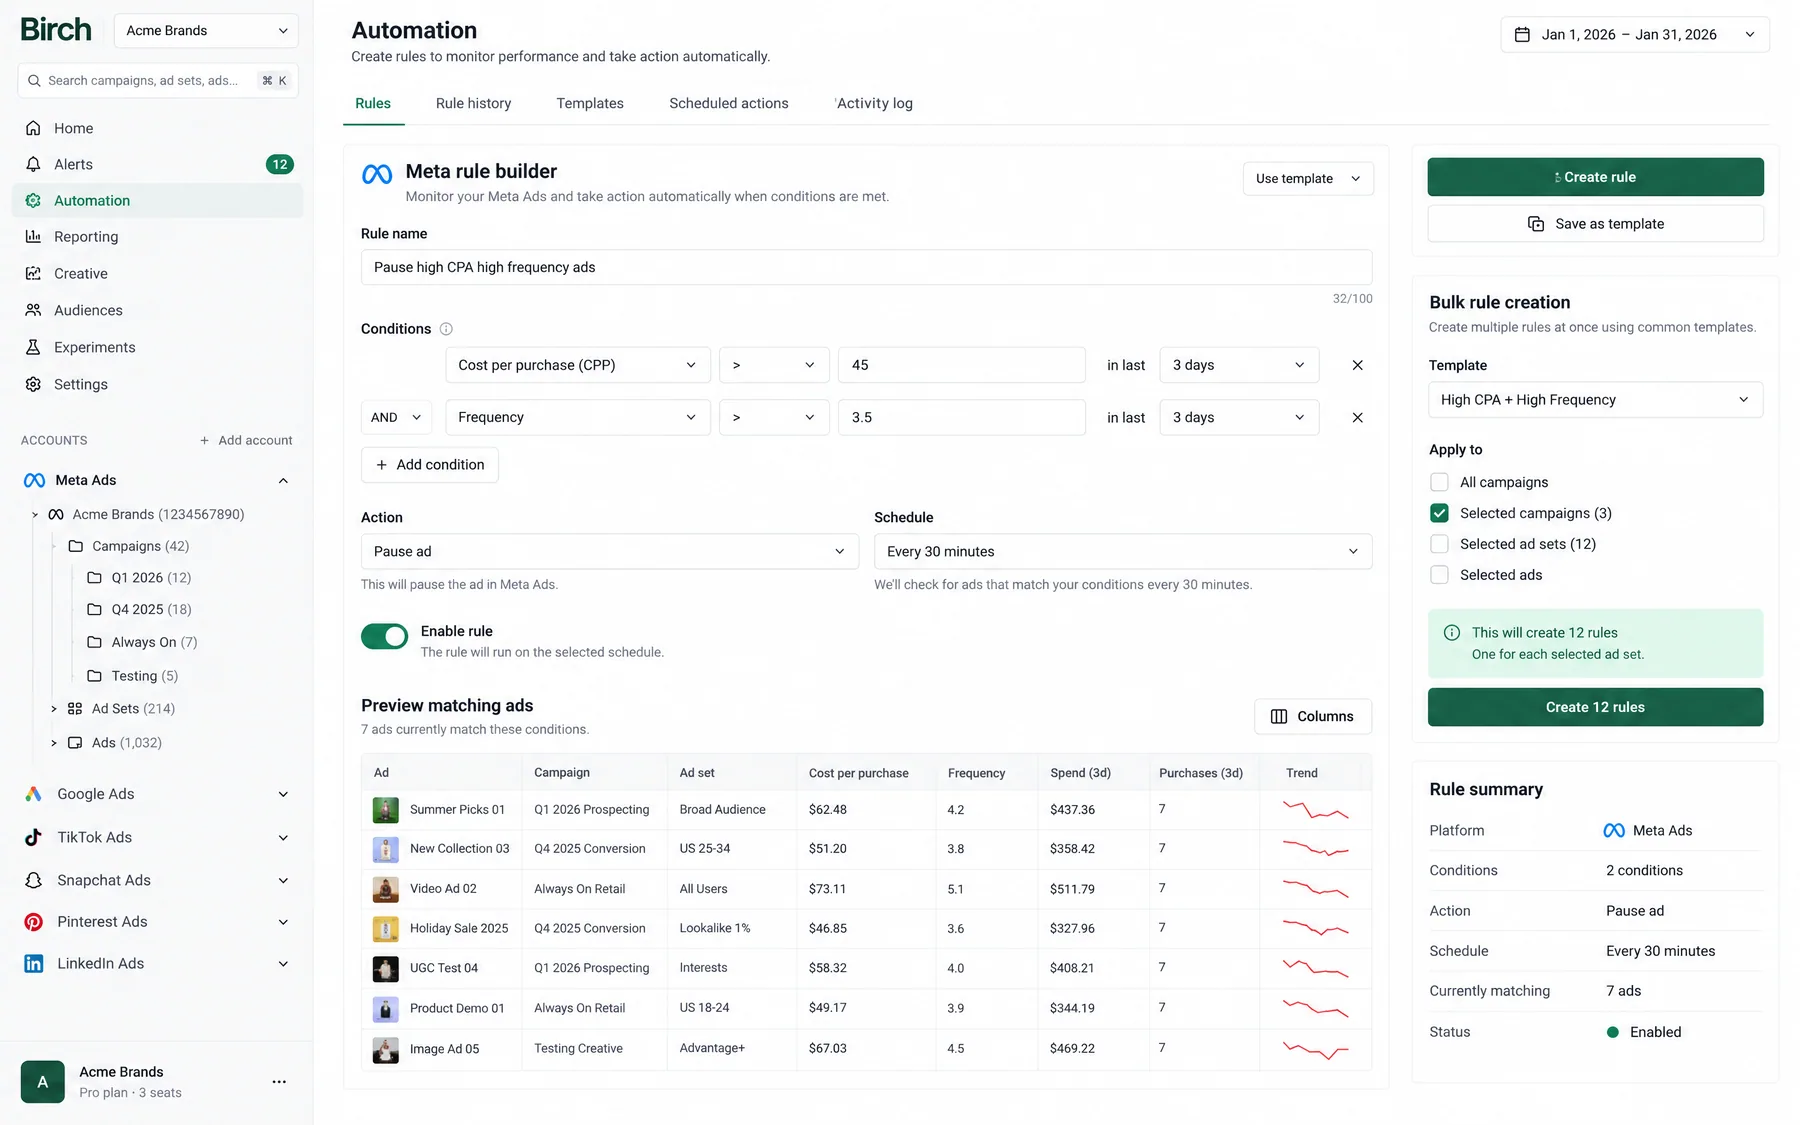
Task: Go to Reporting via its chart icon
Action: coord(33,236)
